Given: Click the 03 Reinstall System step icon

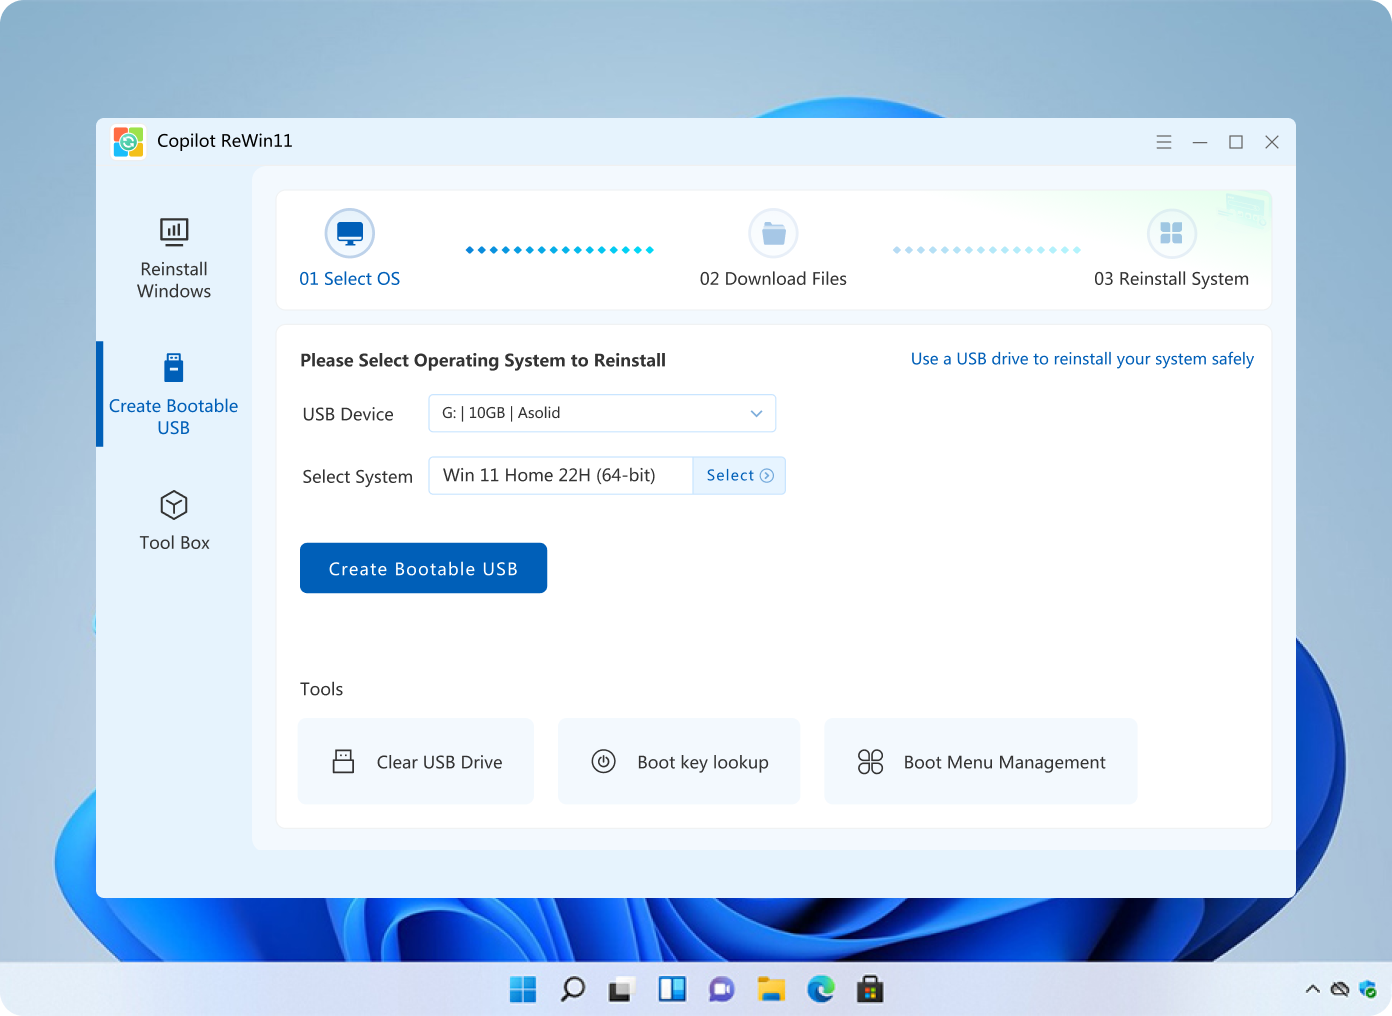Looking at the screenshot, I should (1171, 234).
